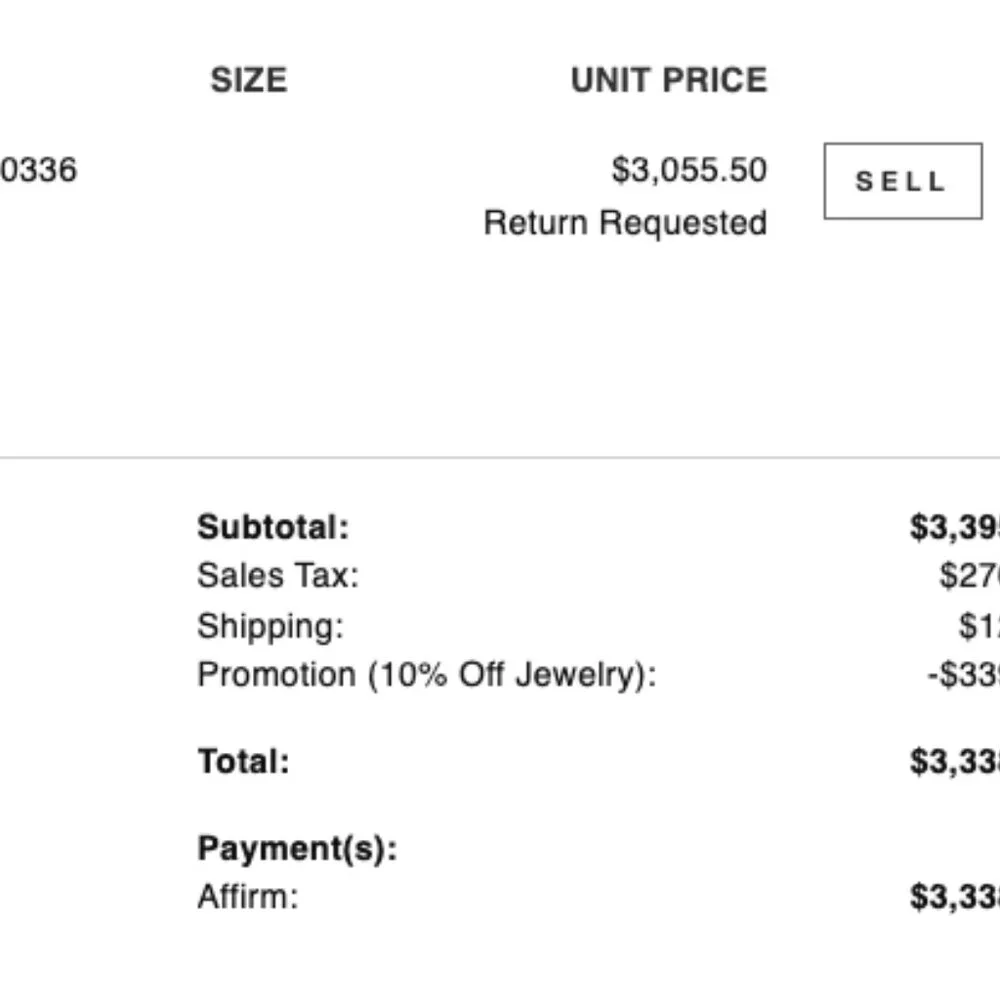The height and width of the screenshot is (1000, 1000).
Task: Click the Shipping amount value
Action: point(978,626)
